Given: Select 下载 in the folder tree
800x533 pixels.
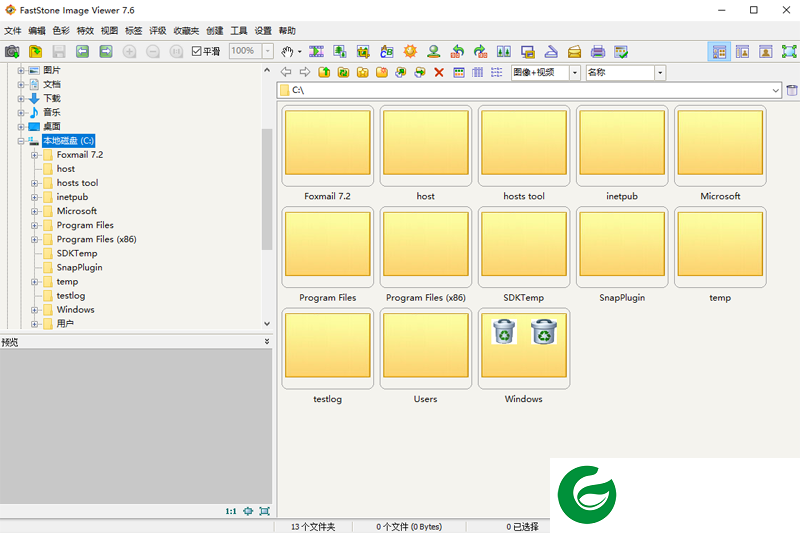Looking at the screenshot, I should [52, 98].
